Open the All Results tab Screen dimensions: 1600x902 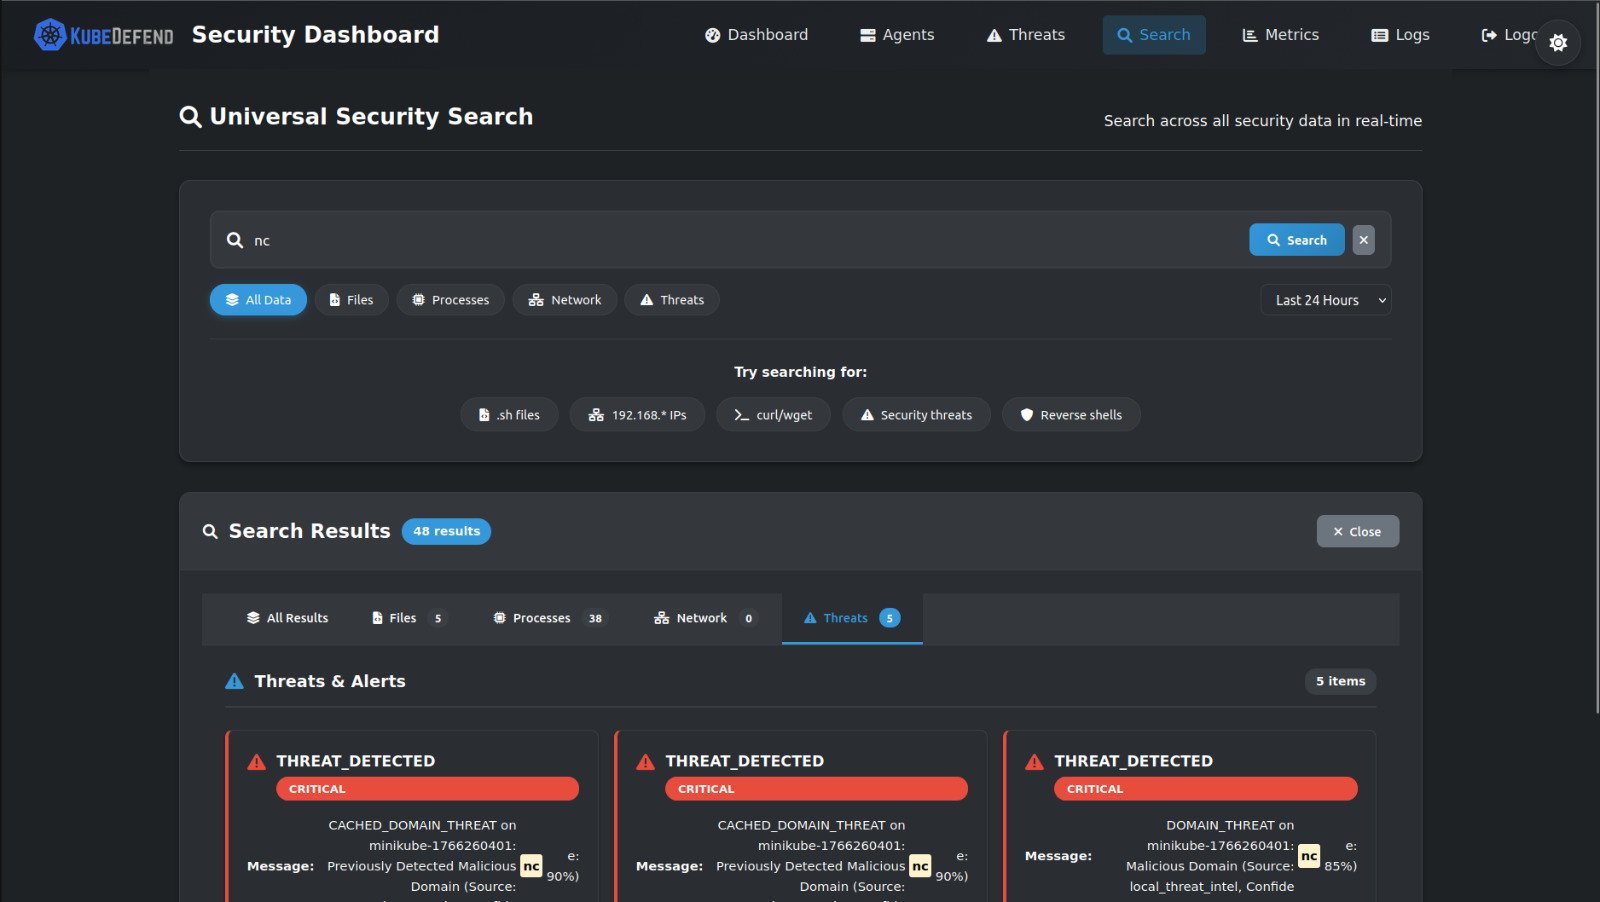coord(287,618)
